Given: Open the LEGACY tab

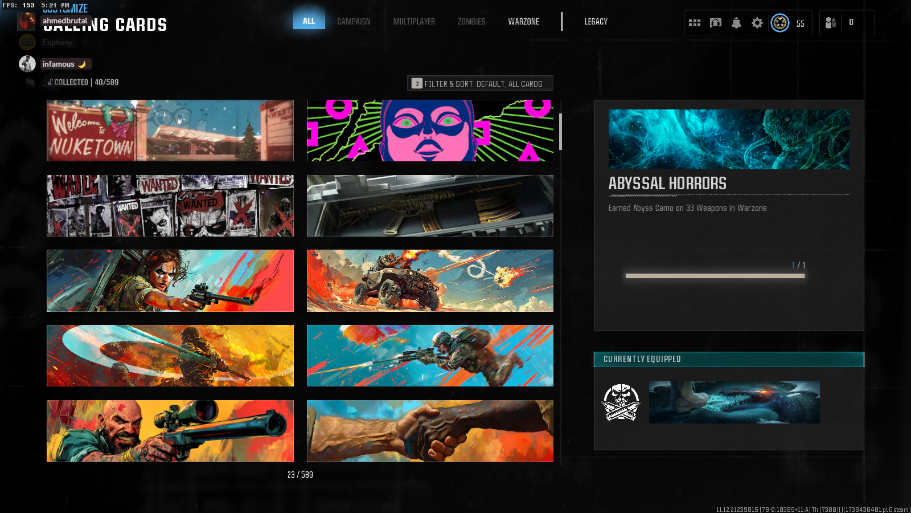Looking at the screenshot, I should (596, 21).
